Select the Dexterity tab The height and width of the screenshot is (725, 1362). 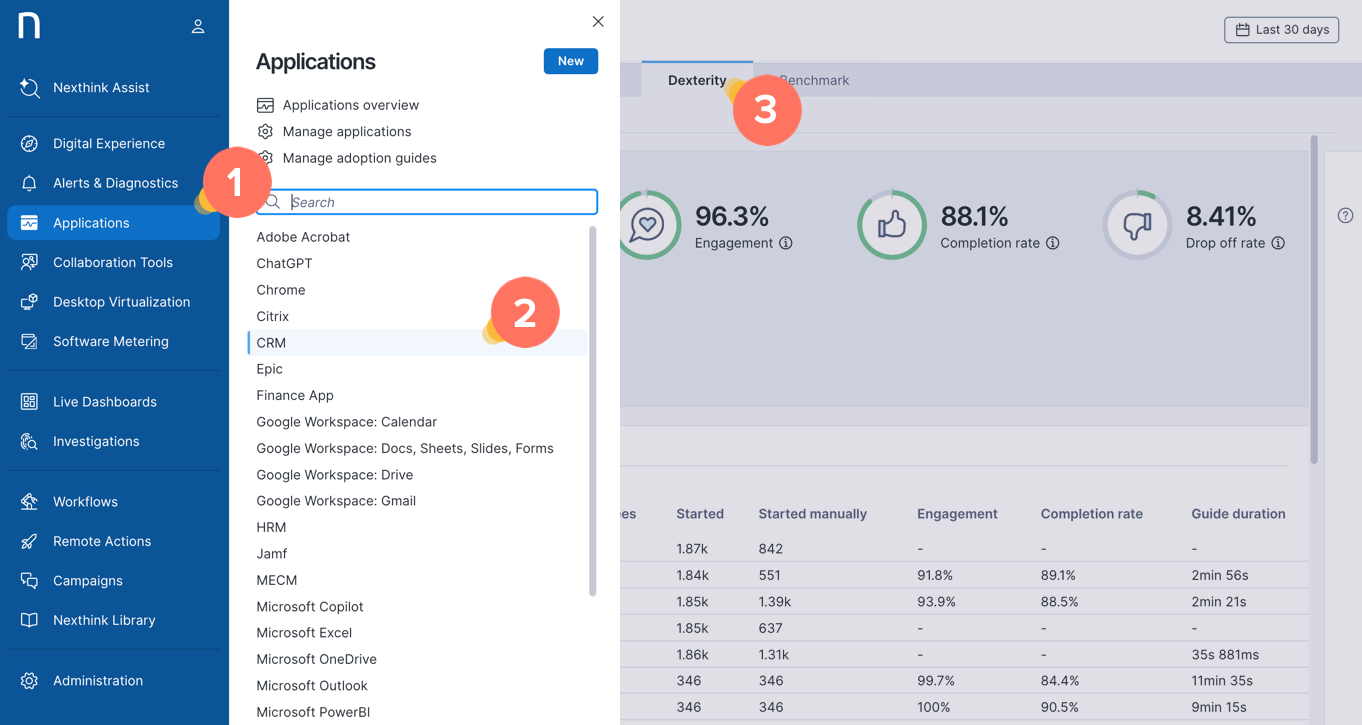click(x=696, y=81)
